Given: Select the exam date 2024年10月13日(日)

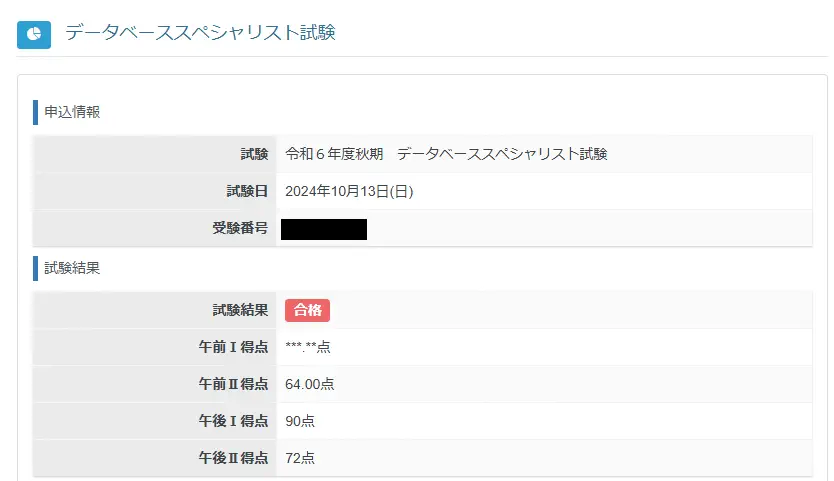Looking at the screenshot, I should point(349,191).
